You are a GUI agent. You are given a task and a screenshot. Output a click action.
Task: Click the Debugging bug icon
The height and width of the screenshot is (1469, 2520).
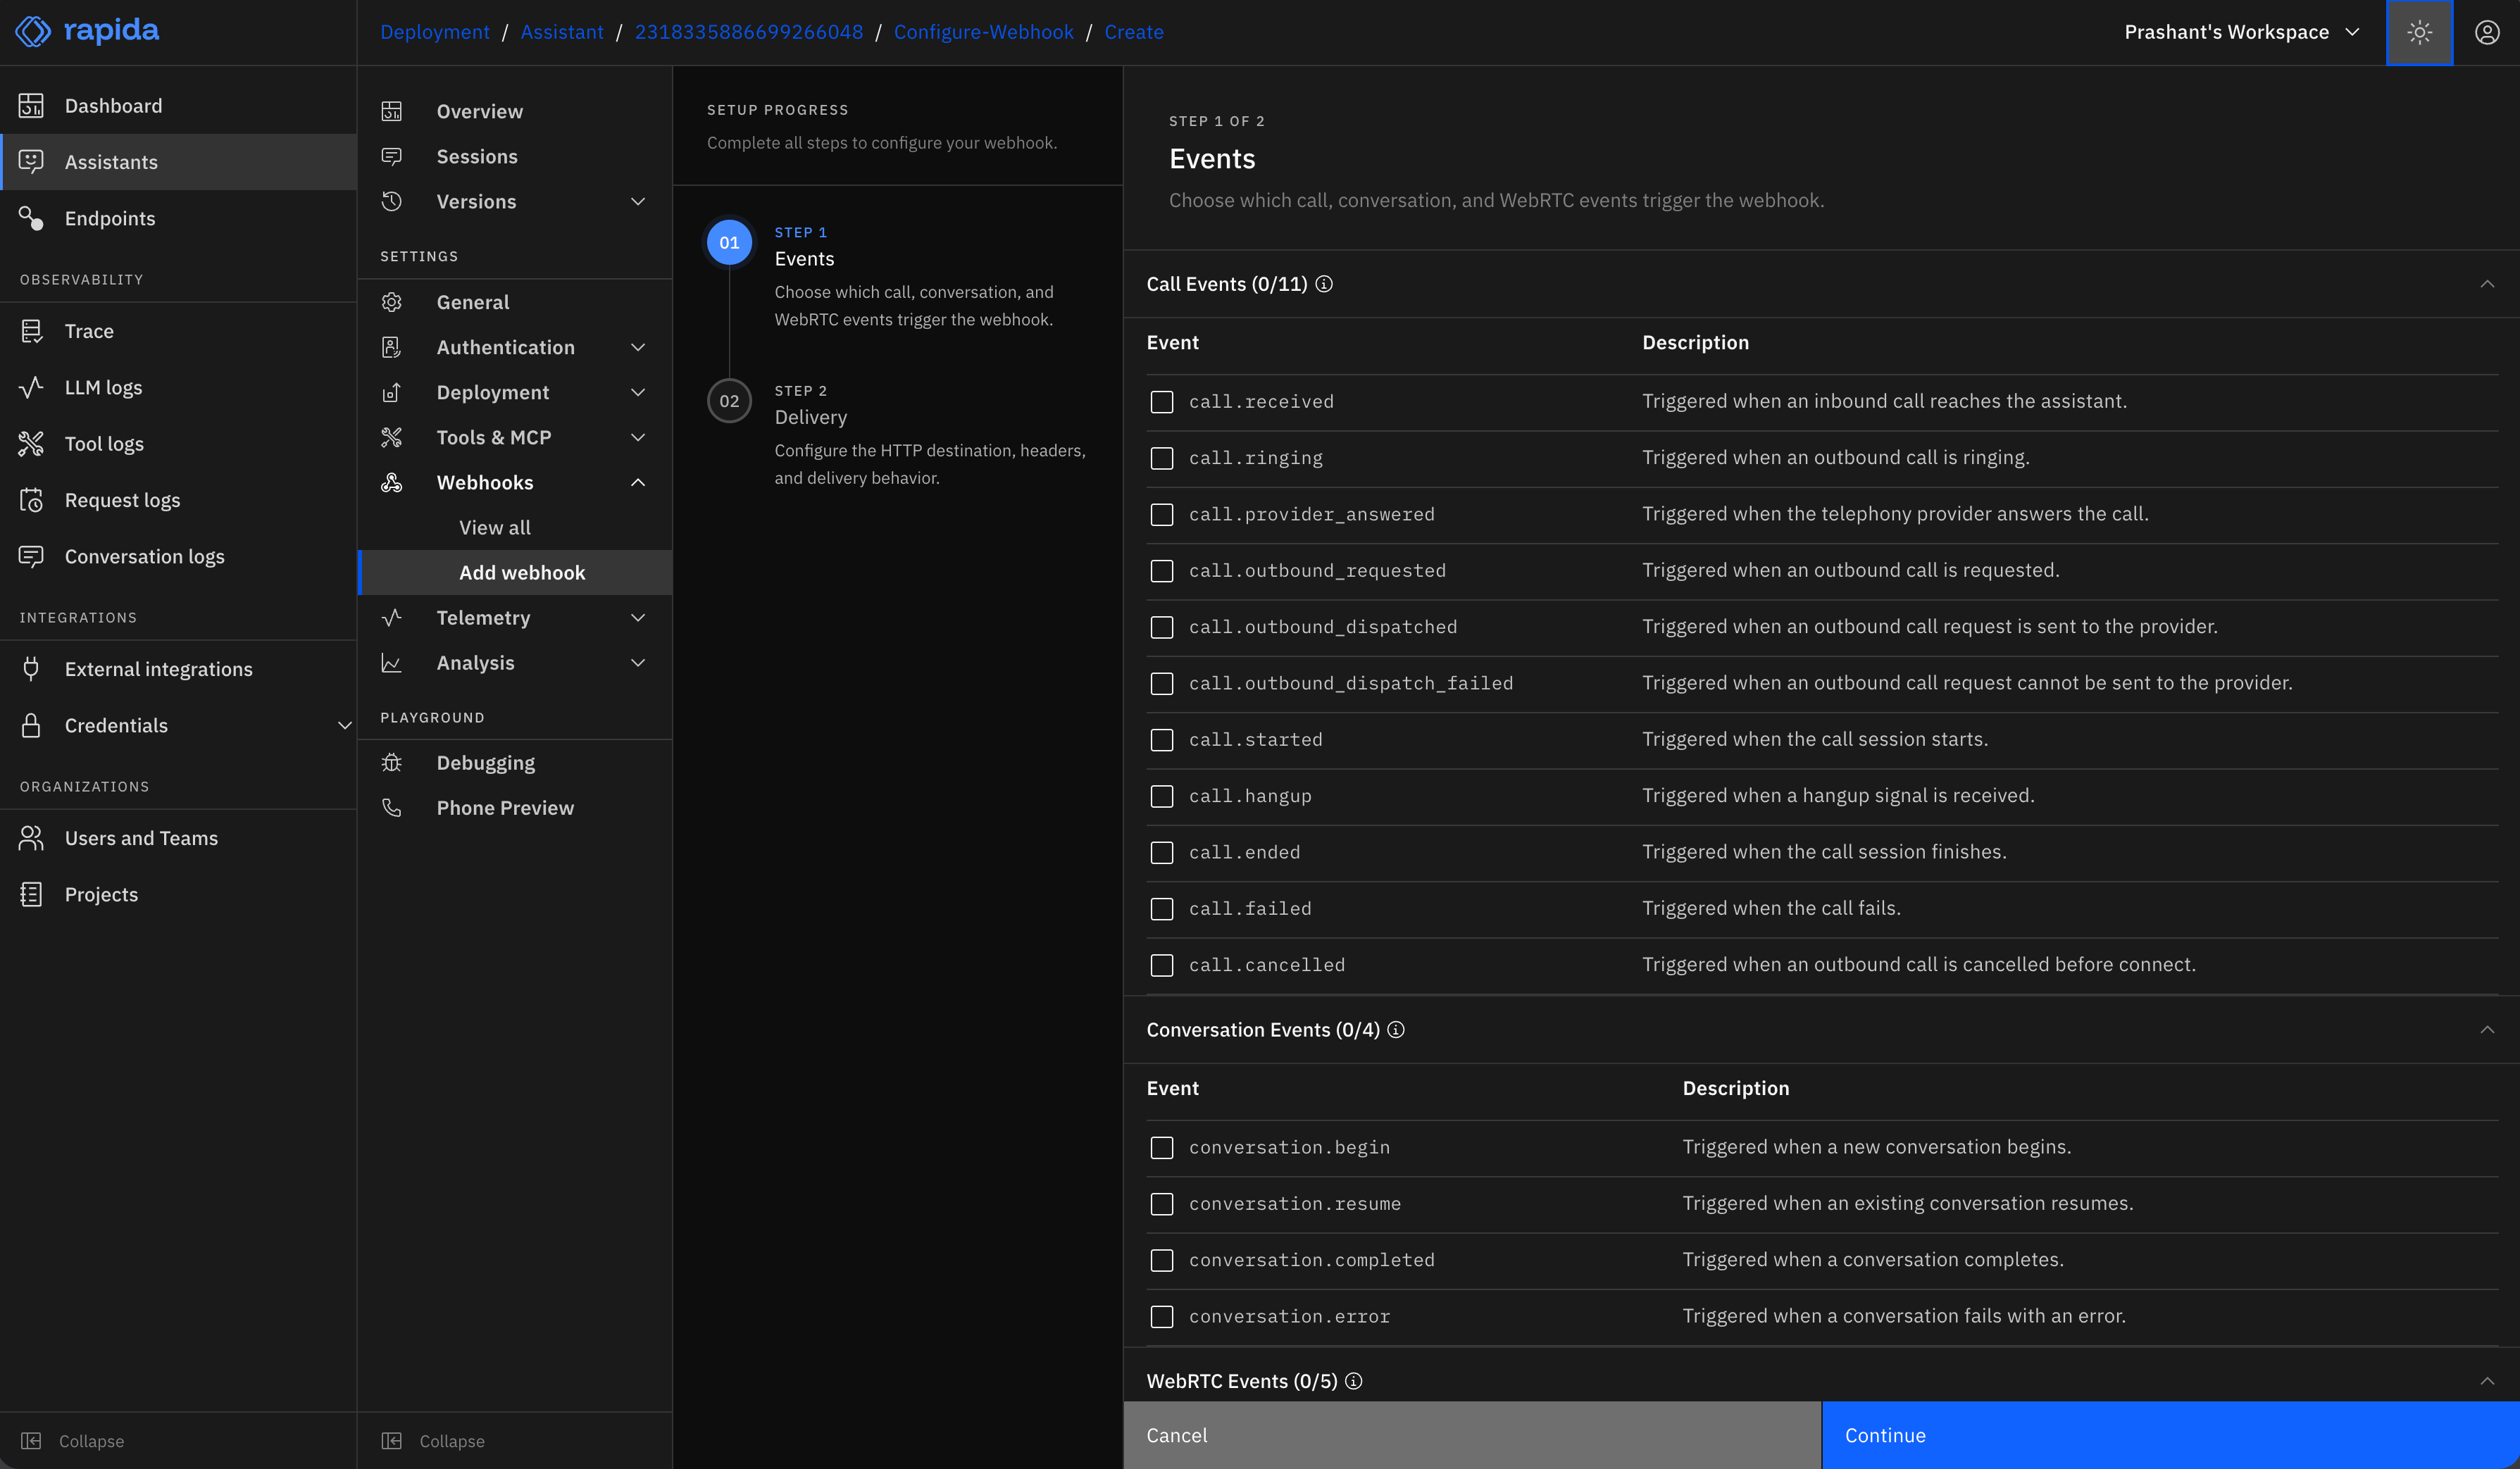pos(392,762)
